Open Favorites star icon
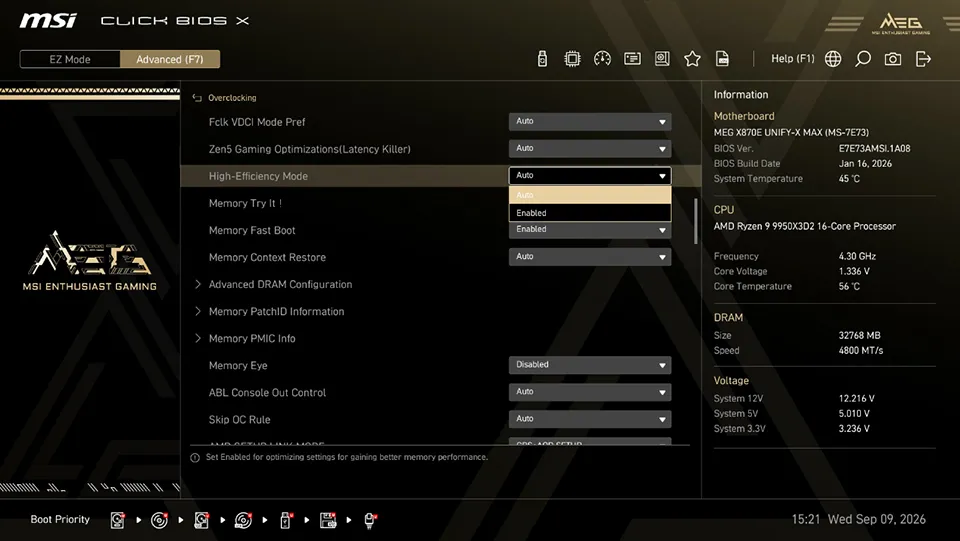 coord(692,59)
